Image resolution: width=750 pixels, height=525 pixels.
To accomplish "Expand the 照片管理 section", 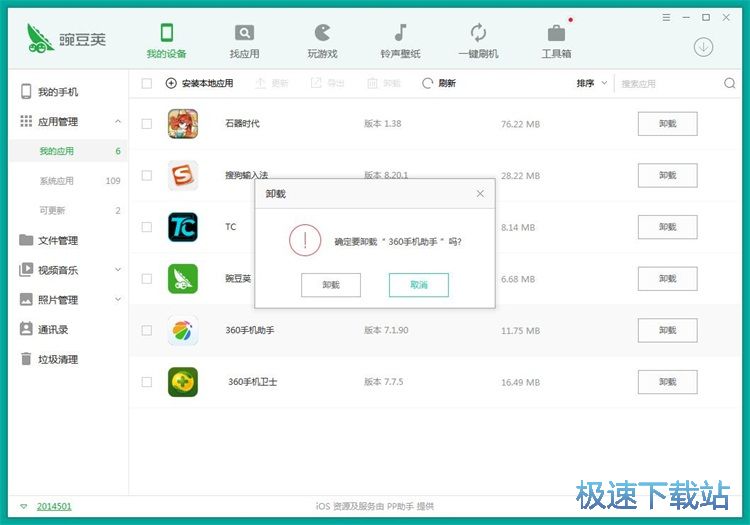I will [x=118, y=299].
